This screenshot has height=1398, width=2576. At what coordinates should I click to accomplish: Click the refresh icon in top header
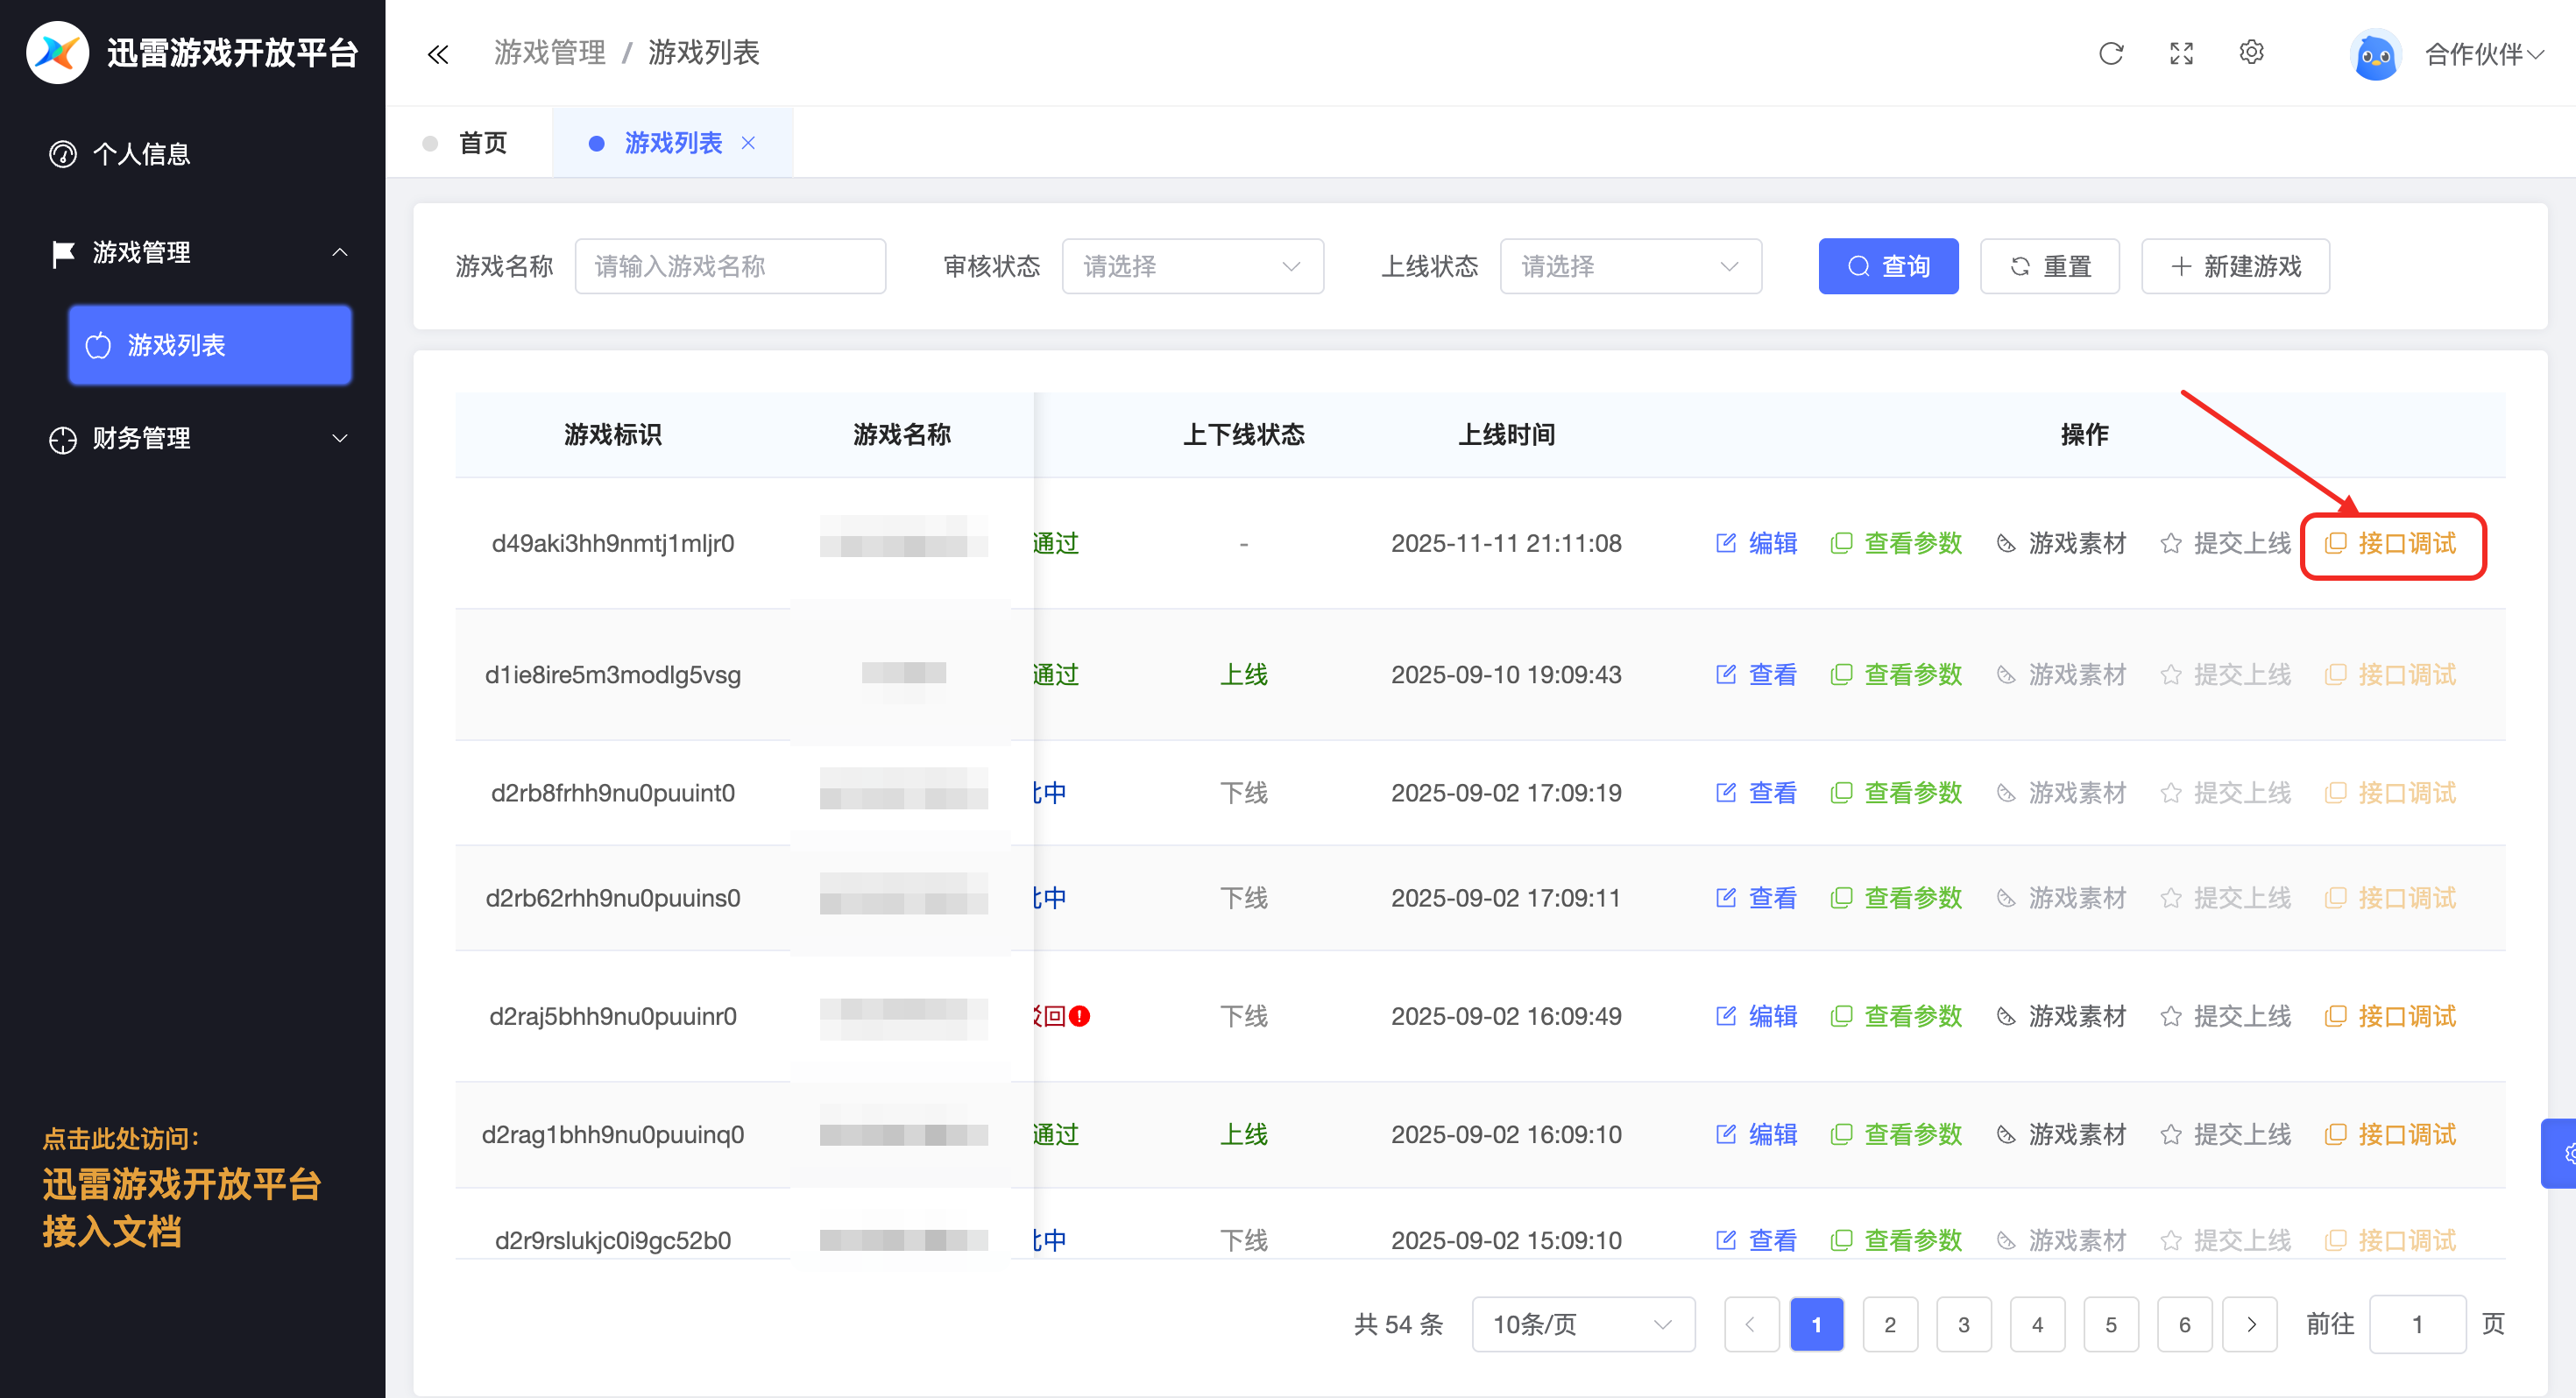[2110, 53]
